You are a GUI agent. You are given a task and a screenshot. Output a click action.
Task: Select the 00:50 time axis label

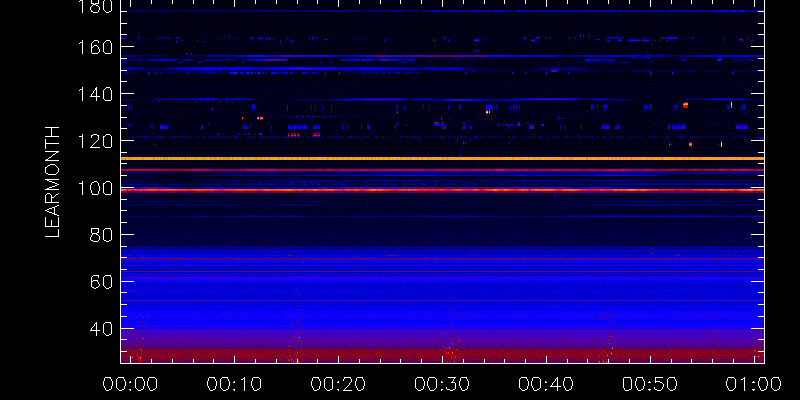(x=651, y=384)
